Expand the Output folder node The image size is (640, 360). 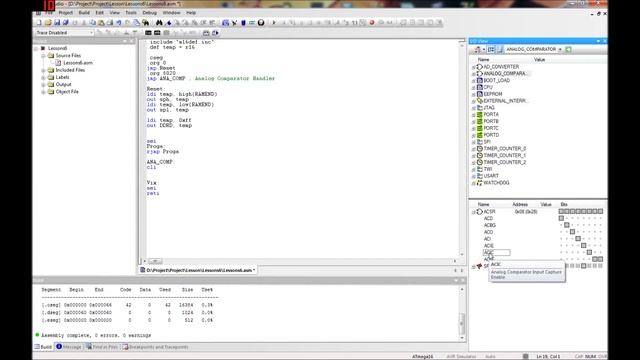(x=44, y=84)
